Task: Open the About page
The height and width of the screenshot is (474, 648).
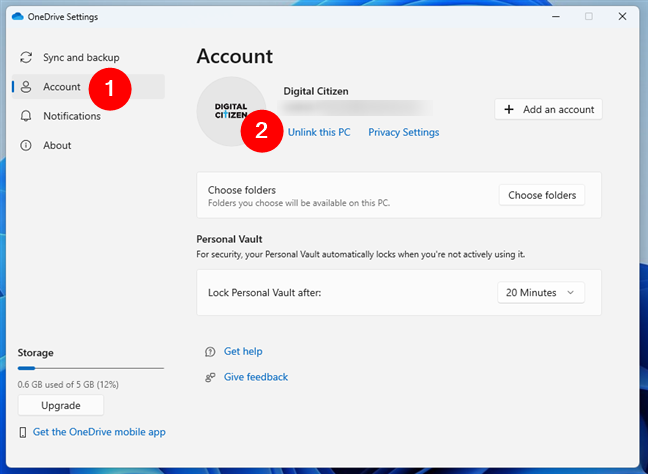Action: (88, 145)
